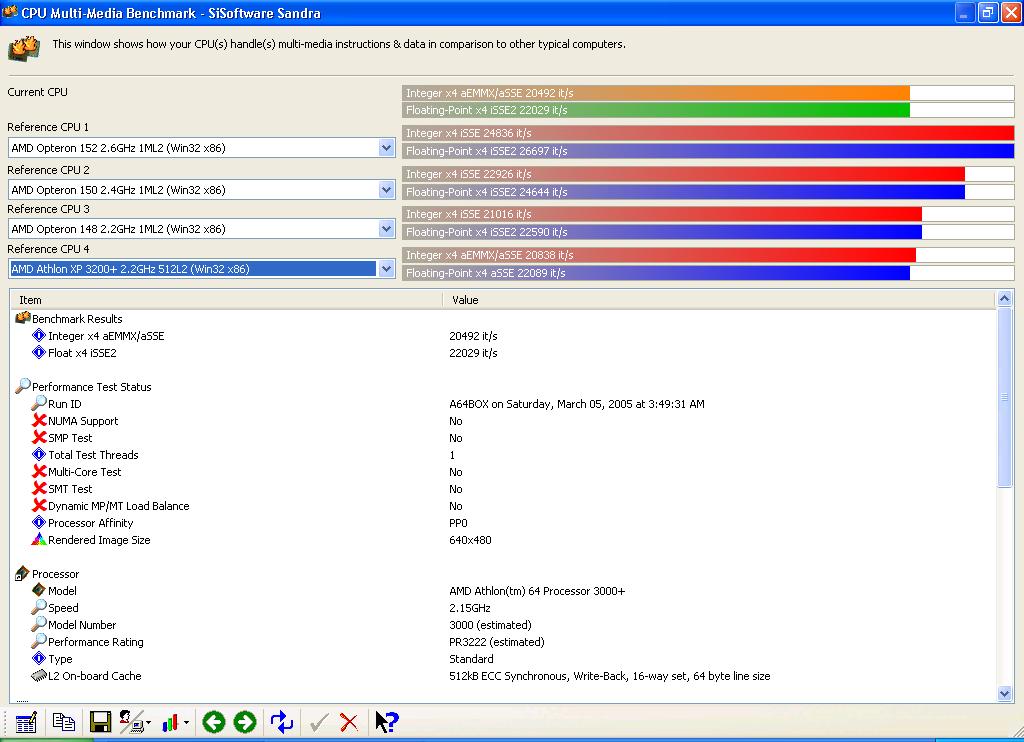Screen dimensions: 1024x742
Task: Click the info icon for Processor Affinity
Action: pos(39,523)
